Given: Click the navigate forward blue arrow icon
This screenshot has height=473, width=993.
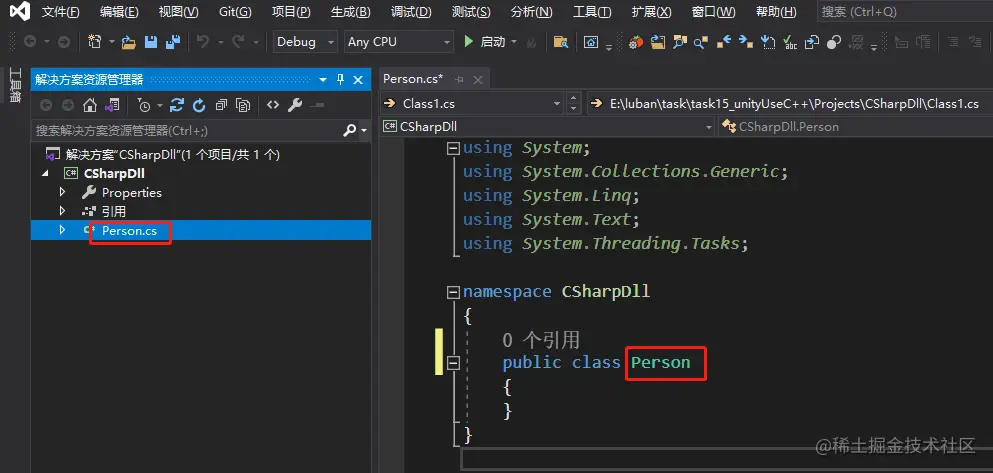Looking at the screenshot, I should (746, 42).
